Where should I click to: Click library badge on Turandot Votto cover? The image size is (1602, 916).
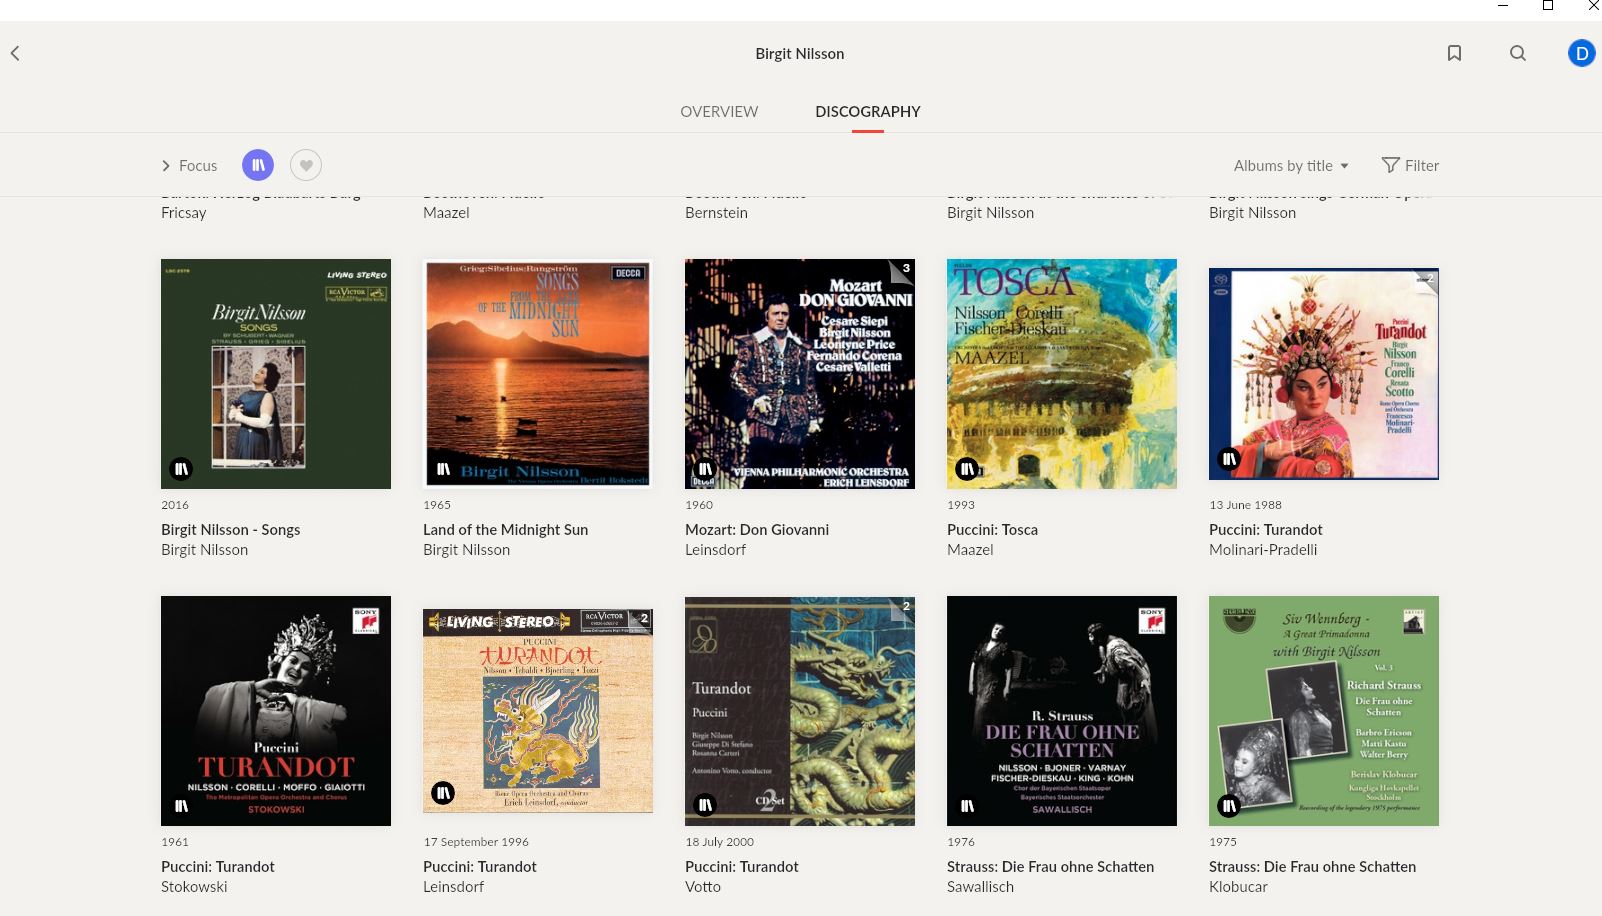pyautogui.click(x=705, y=805)
